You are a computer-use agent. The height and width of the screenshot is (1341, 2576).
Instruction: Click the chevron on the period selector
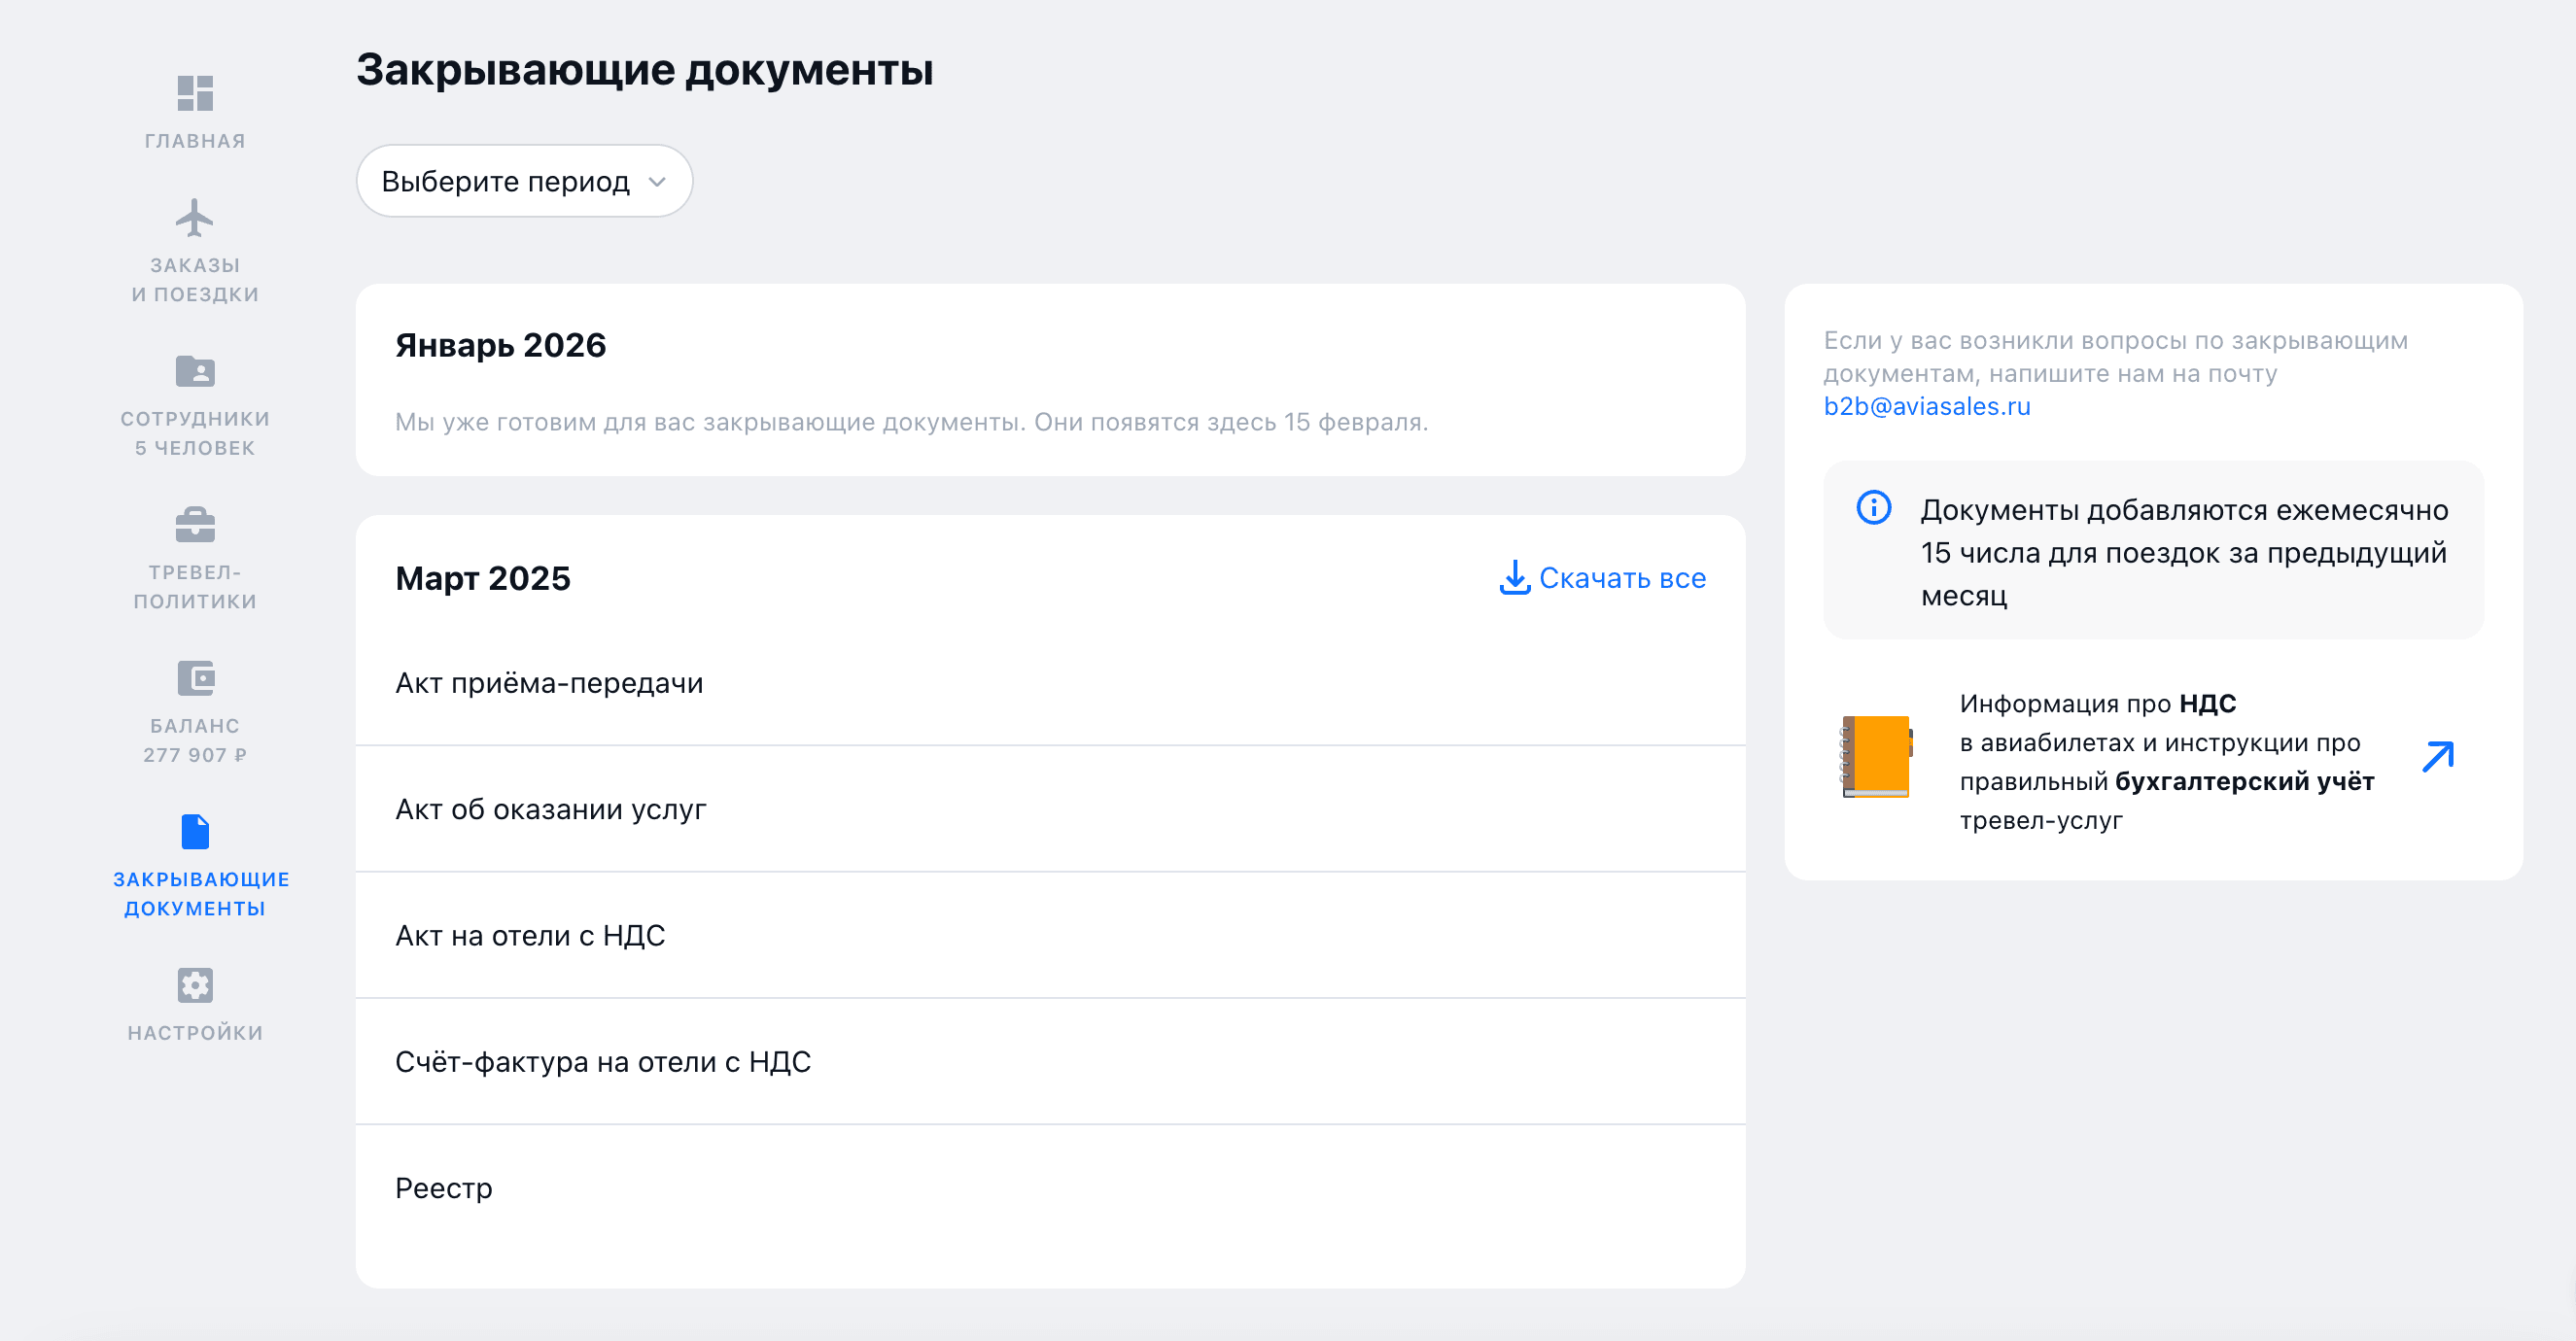(657, 182)
